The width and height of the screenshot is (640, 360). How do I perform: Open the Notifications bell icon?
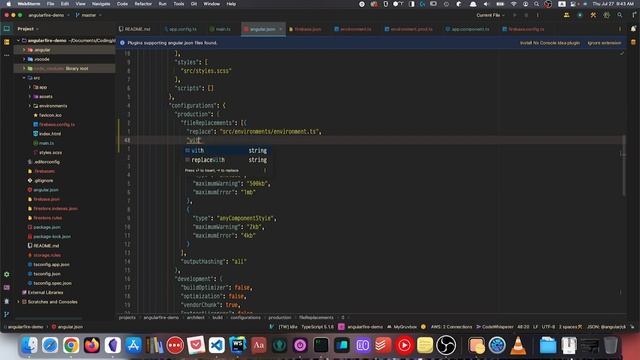click(x=633, y=29)
